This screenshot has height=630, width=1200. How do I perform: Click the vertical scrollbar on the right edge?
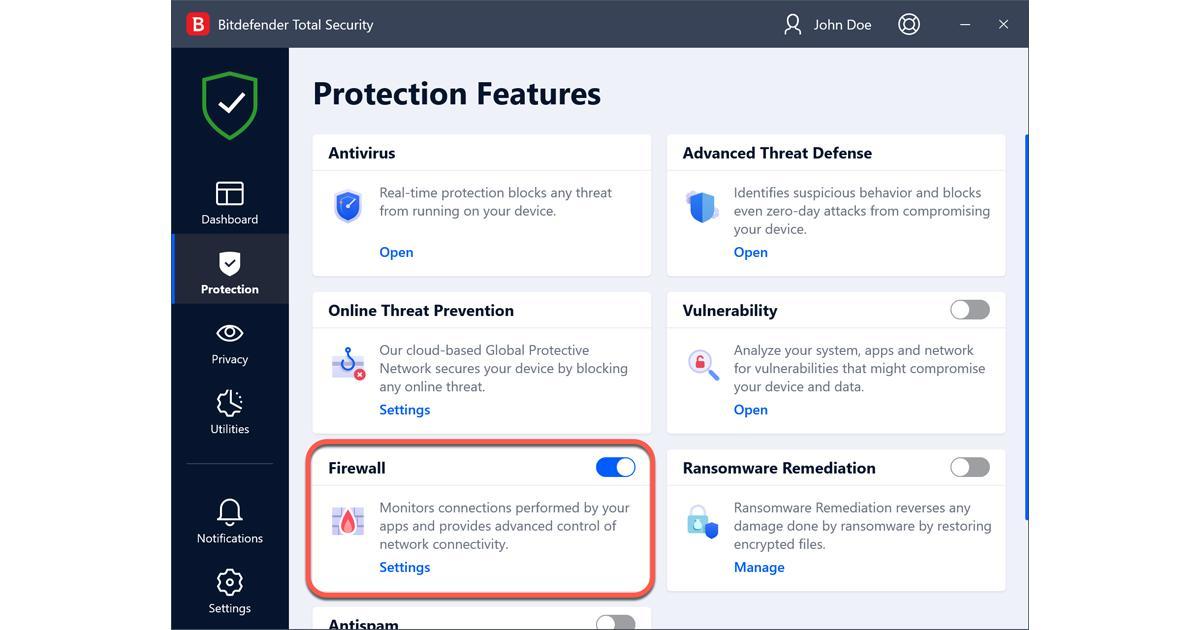pos(1026,327)
